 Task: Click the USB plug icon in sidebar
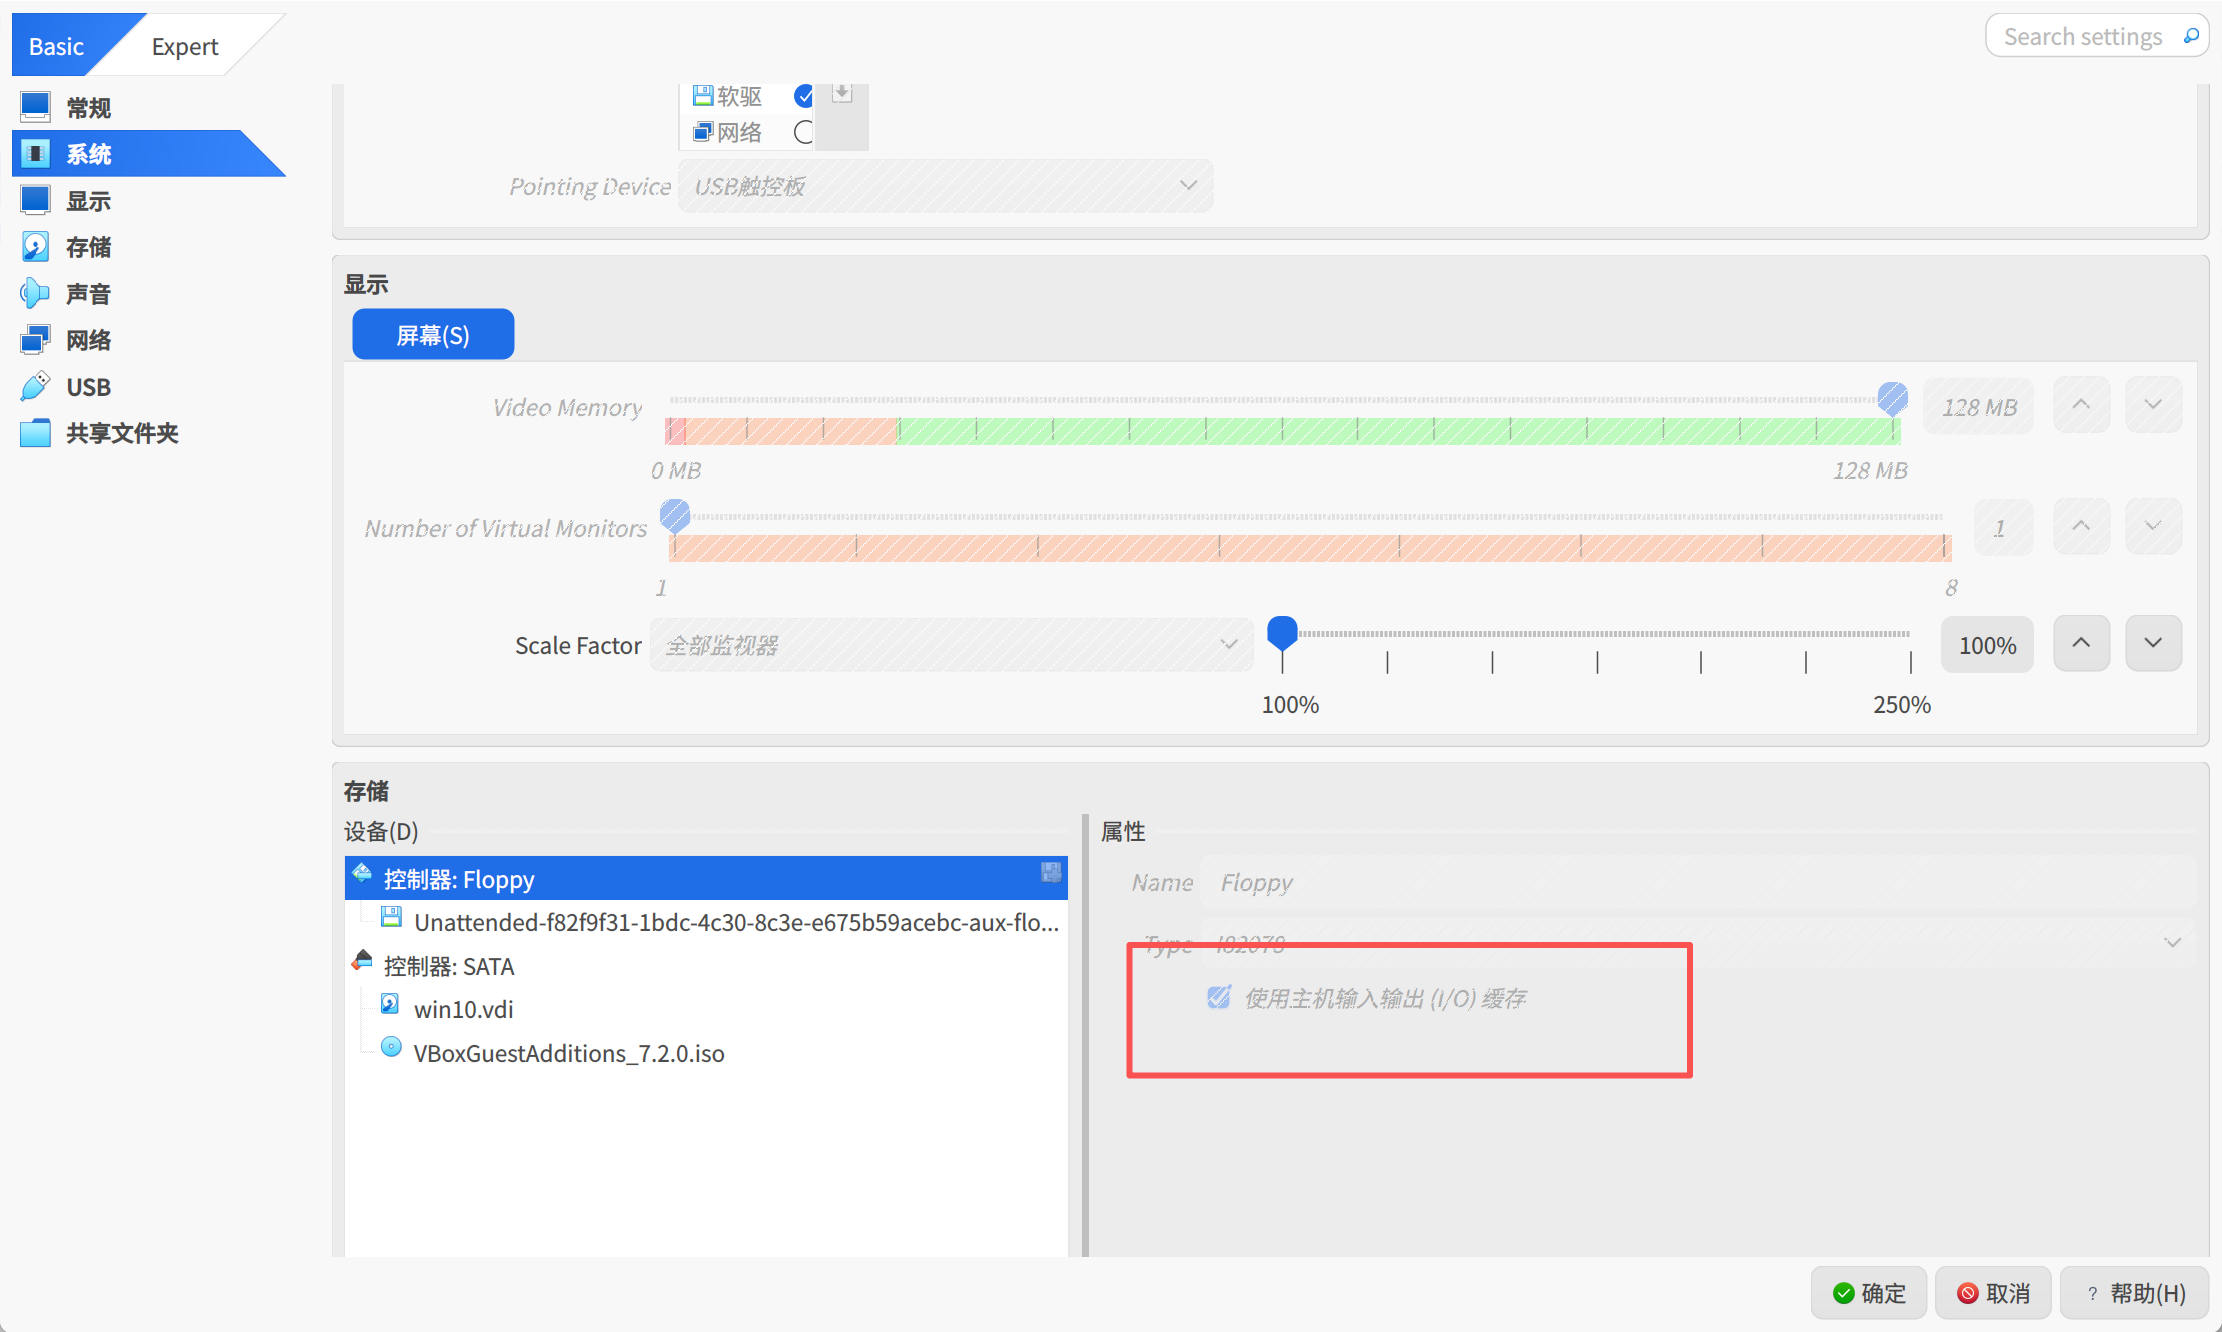35,386
